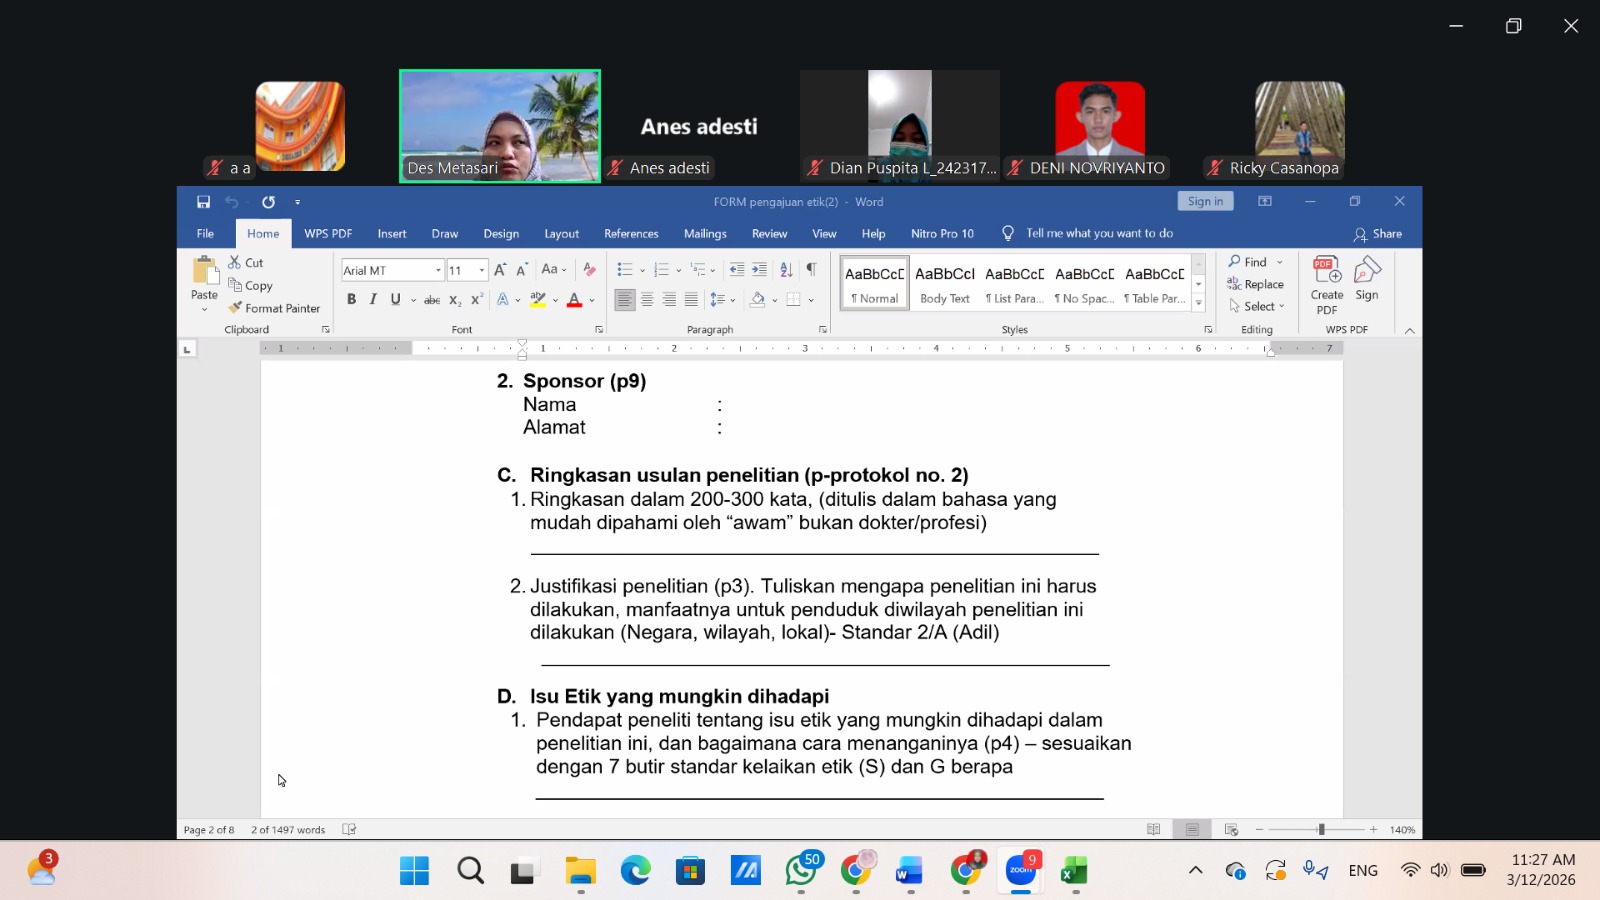Click the Sort (A-Z) icon

pos(786,269)
